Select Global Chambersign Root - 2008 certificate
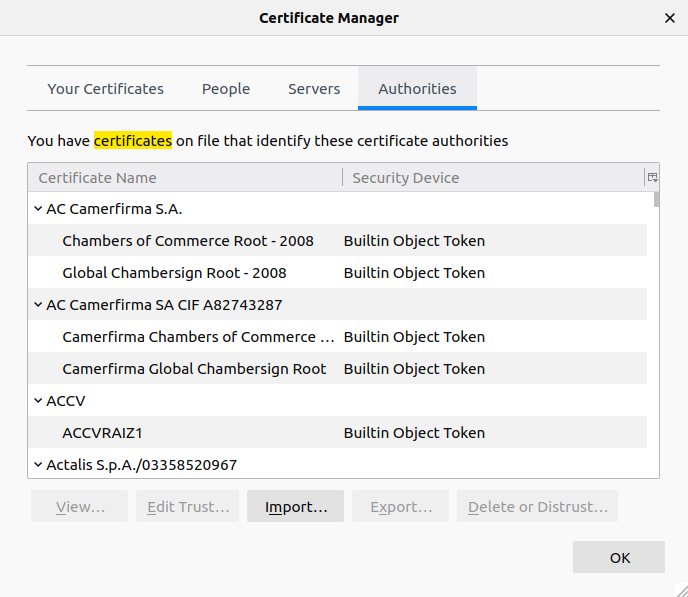Viewport: 688px width, 597px height. 174,273
